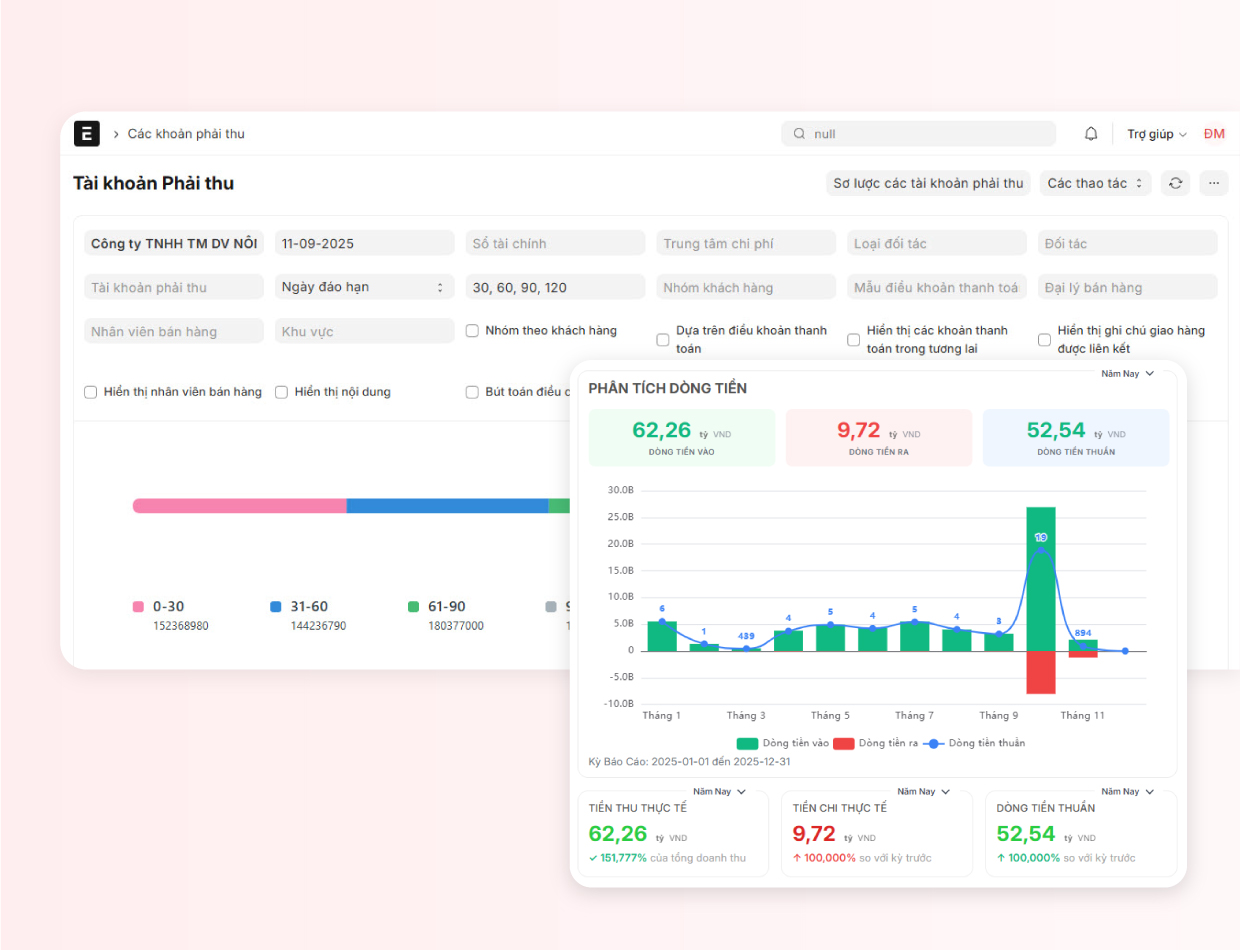Click the Các khoản phải thu breadcrumb
This screenshot has height=950, width=1240.
point(186,134)
